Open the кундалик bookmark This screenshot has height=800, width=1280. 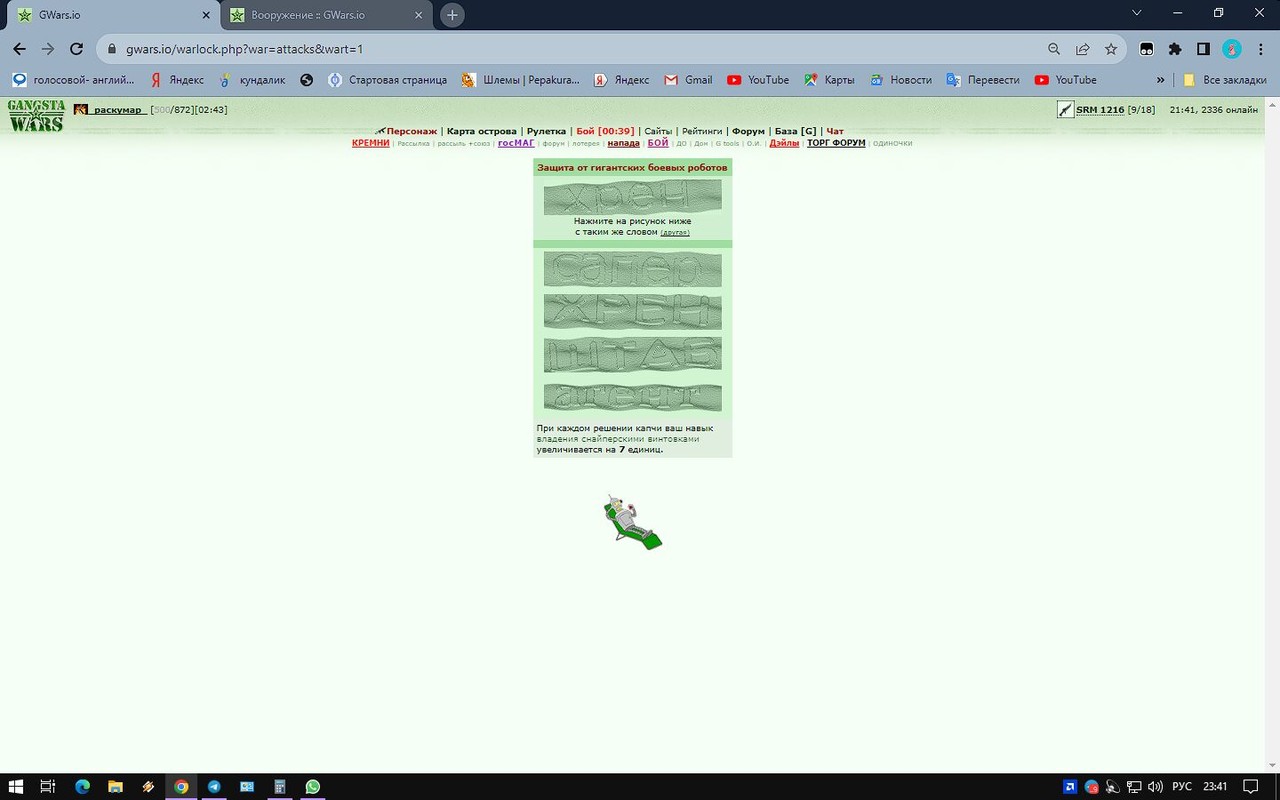point(252,80)
